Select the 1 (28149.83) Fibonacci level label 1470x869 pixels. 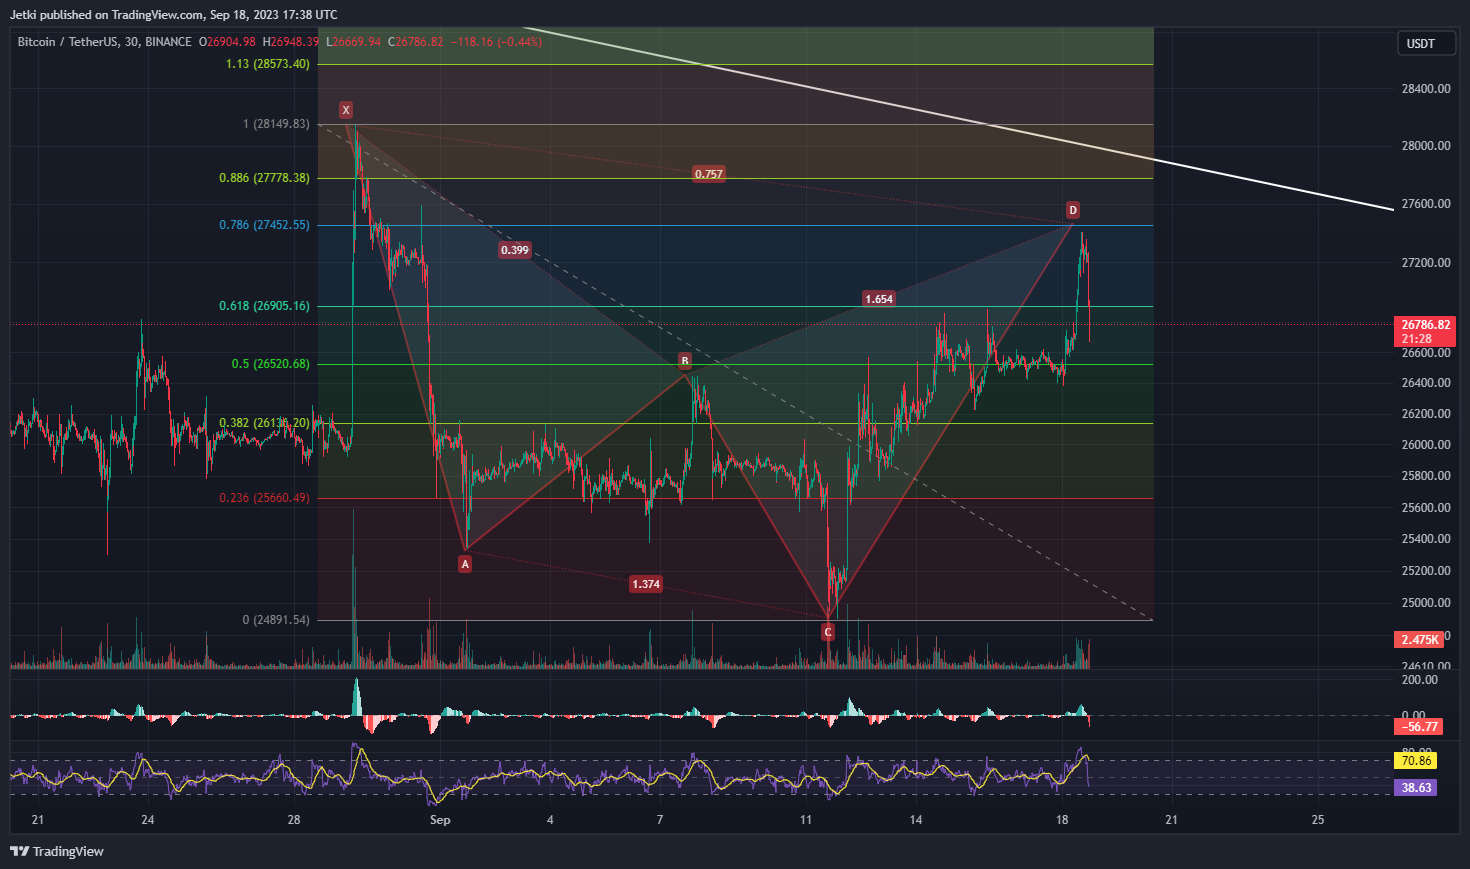tap(276, 124)
